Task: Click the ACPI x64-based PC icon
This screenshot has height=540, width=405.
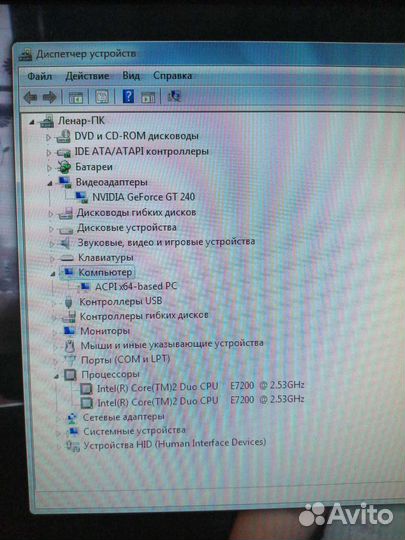Action: pyautogui.click(x=85, y=287)
